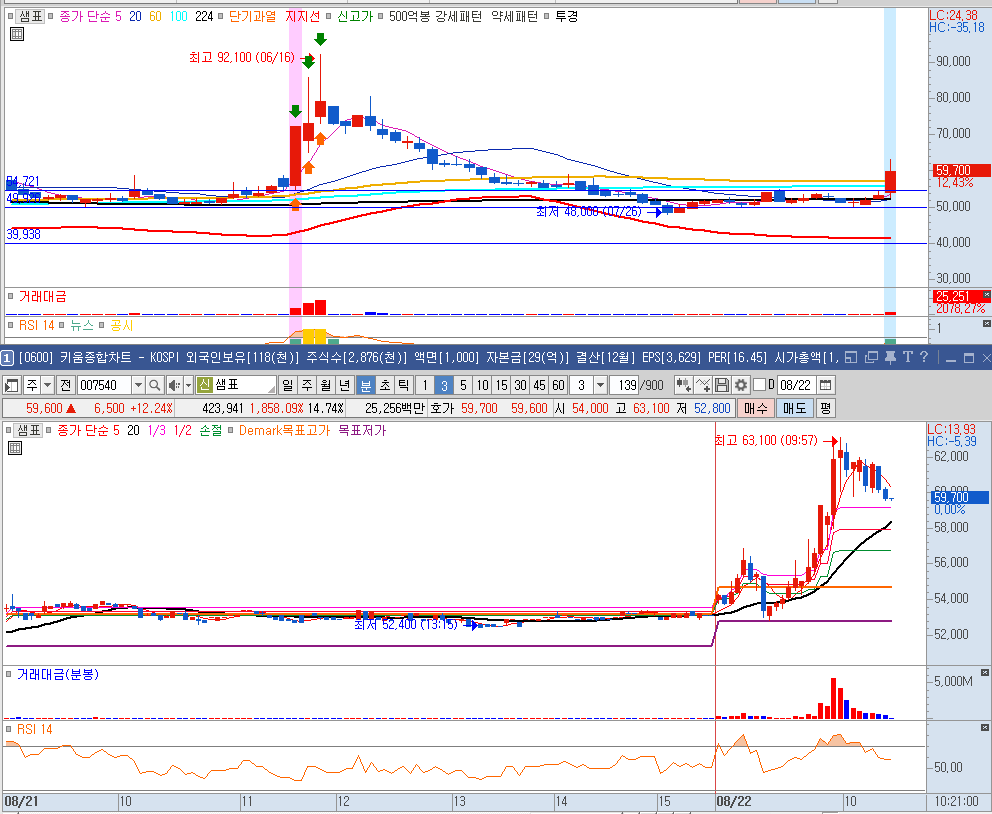Toggle the 뉴스 indicator marker
The width and height of the screenshot is (992, 814).
(61, 325)
